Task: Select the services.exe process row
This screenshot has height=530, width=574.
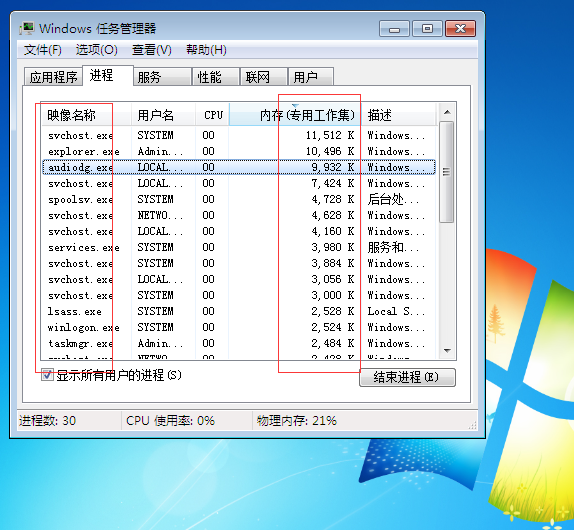Action: pyautogui.click(x=238, y=247)
